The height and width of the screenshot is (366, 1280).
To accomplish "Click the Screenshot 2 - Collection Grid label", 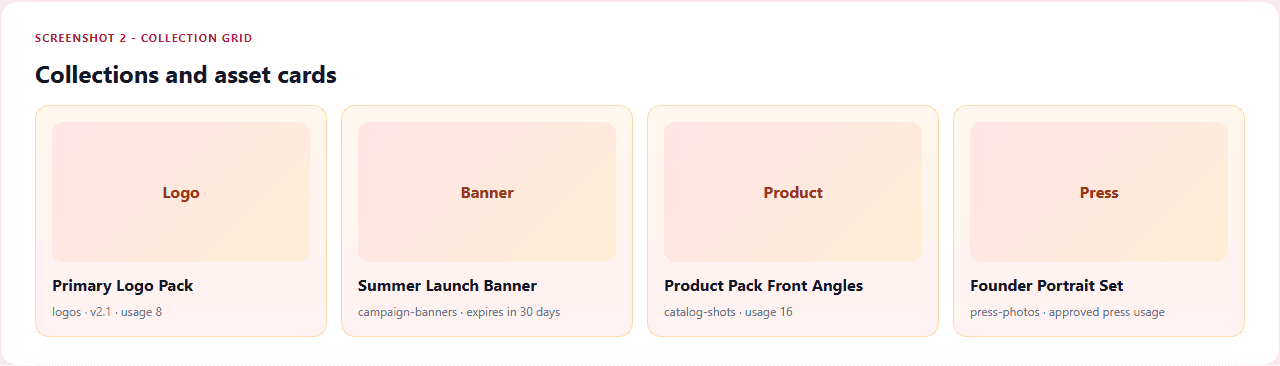I will point(143,38).
